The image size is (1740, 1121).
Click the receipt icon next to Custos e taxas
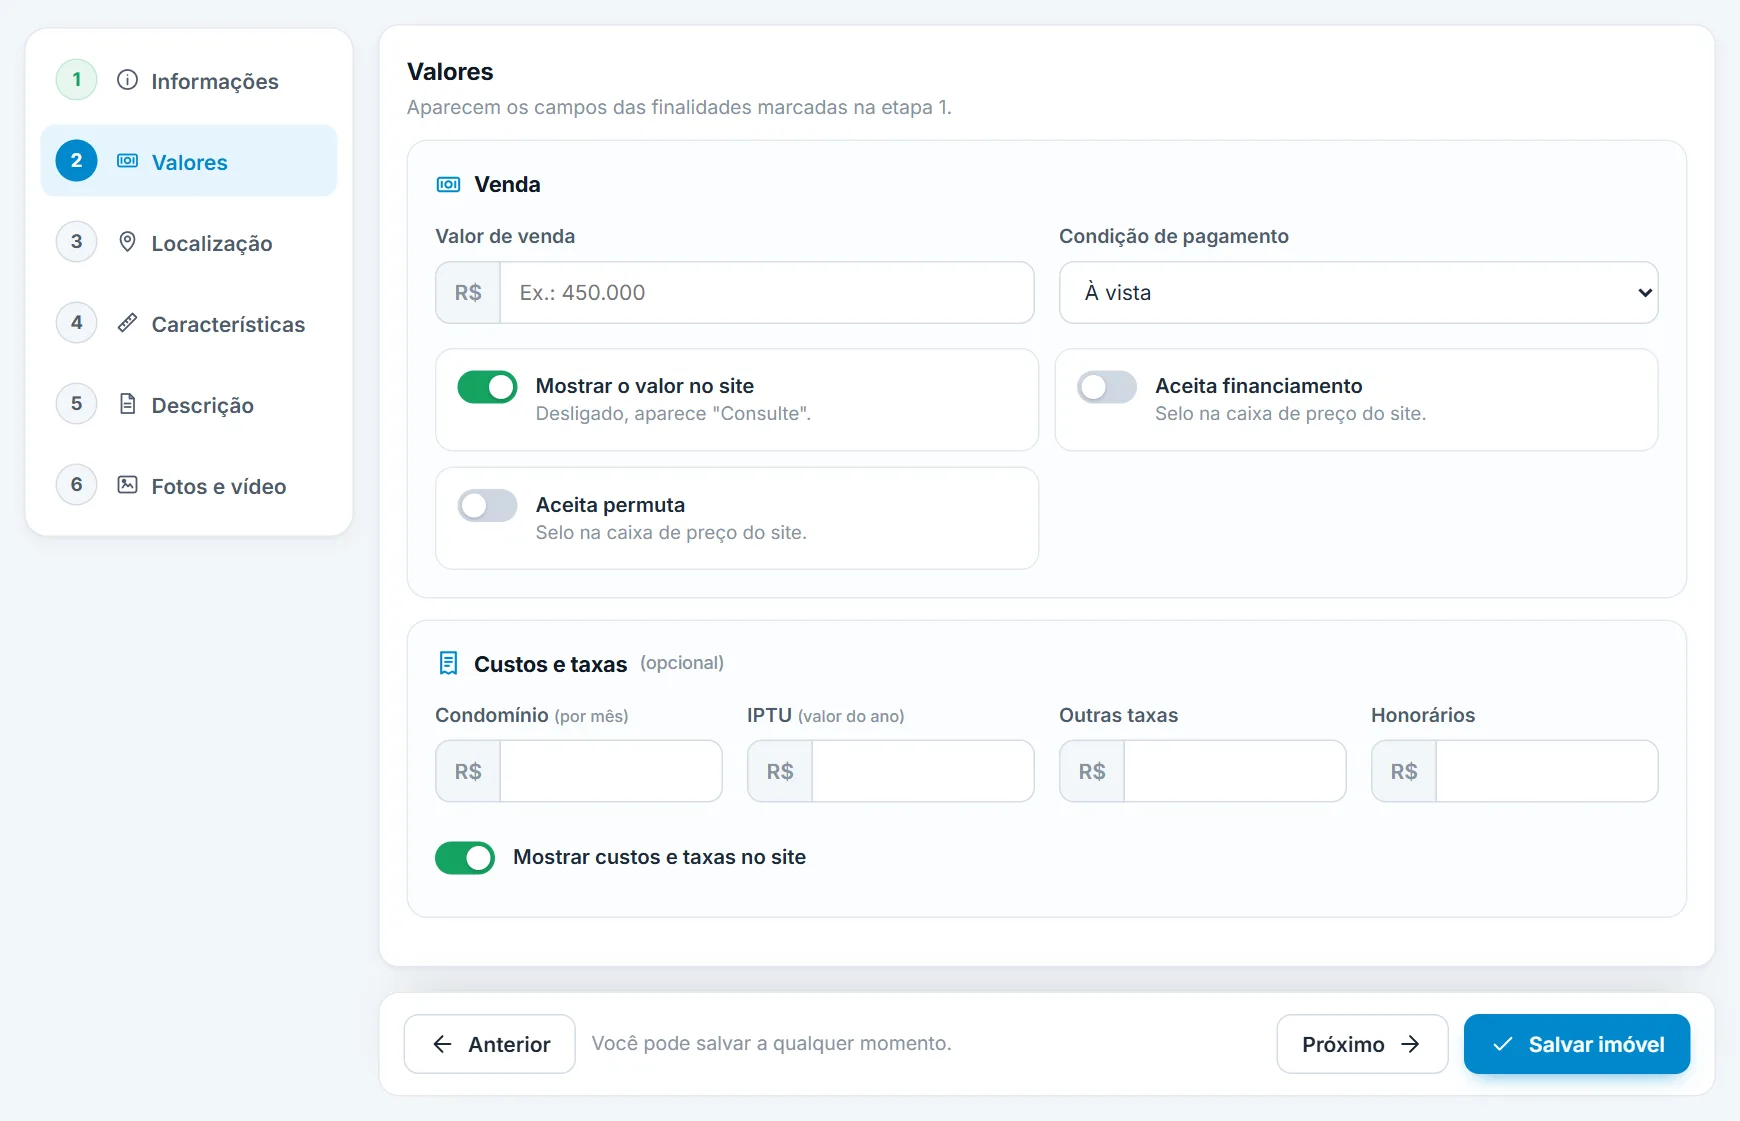[x=448, y=663]
